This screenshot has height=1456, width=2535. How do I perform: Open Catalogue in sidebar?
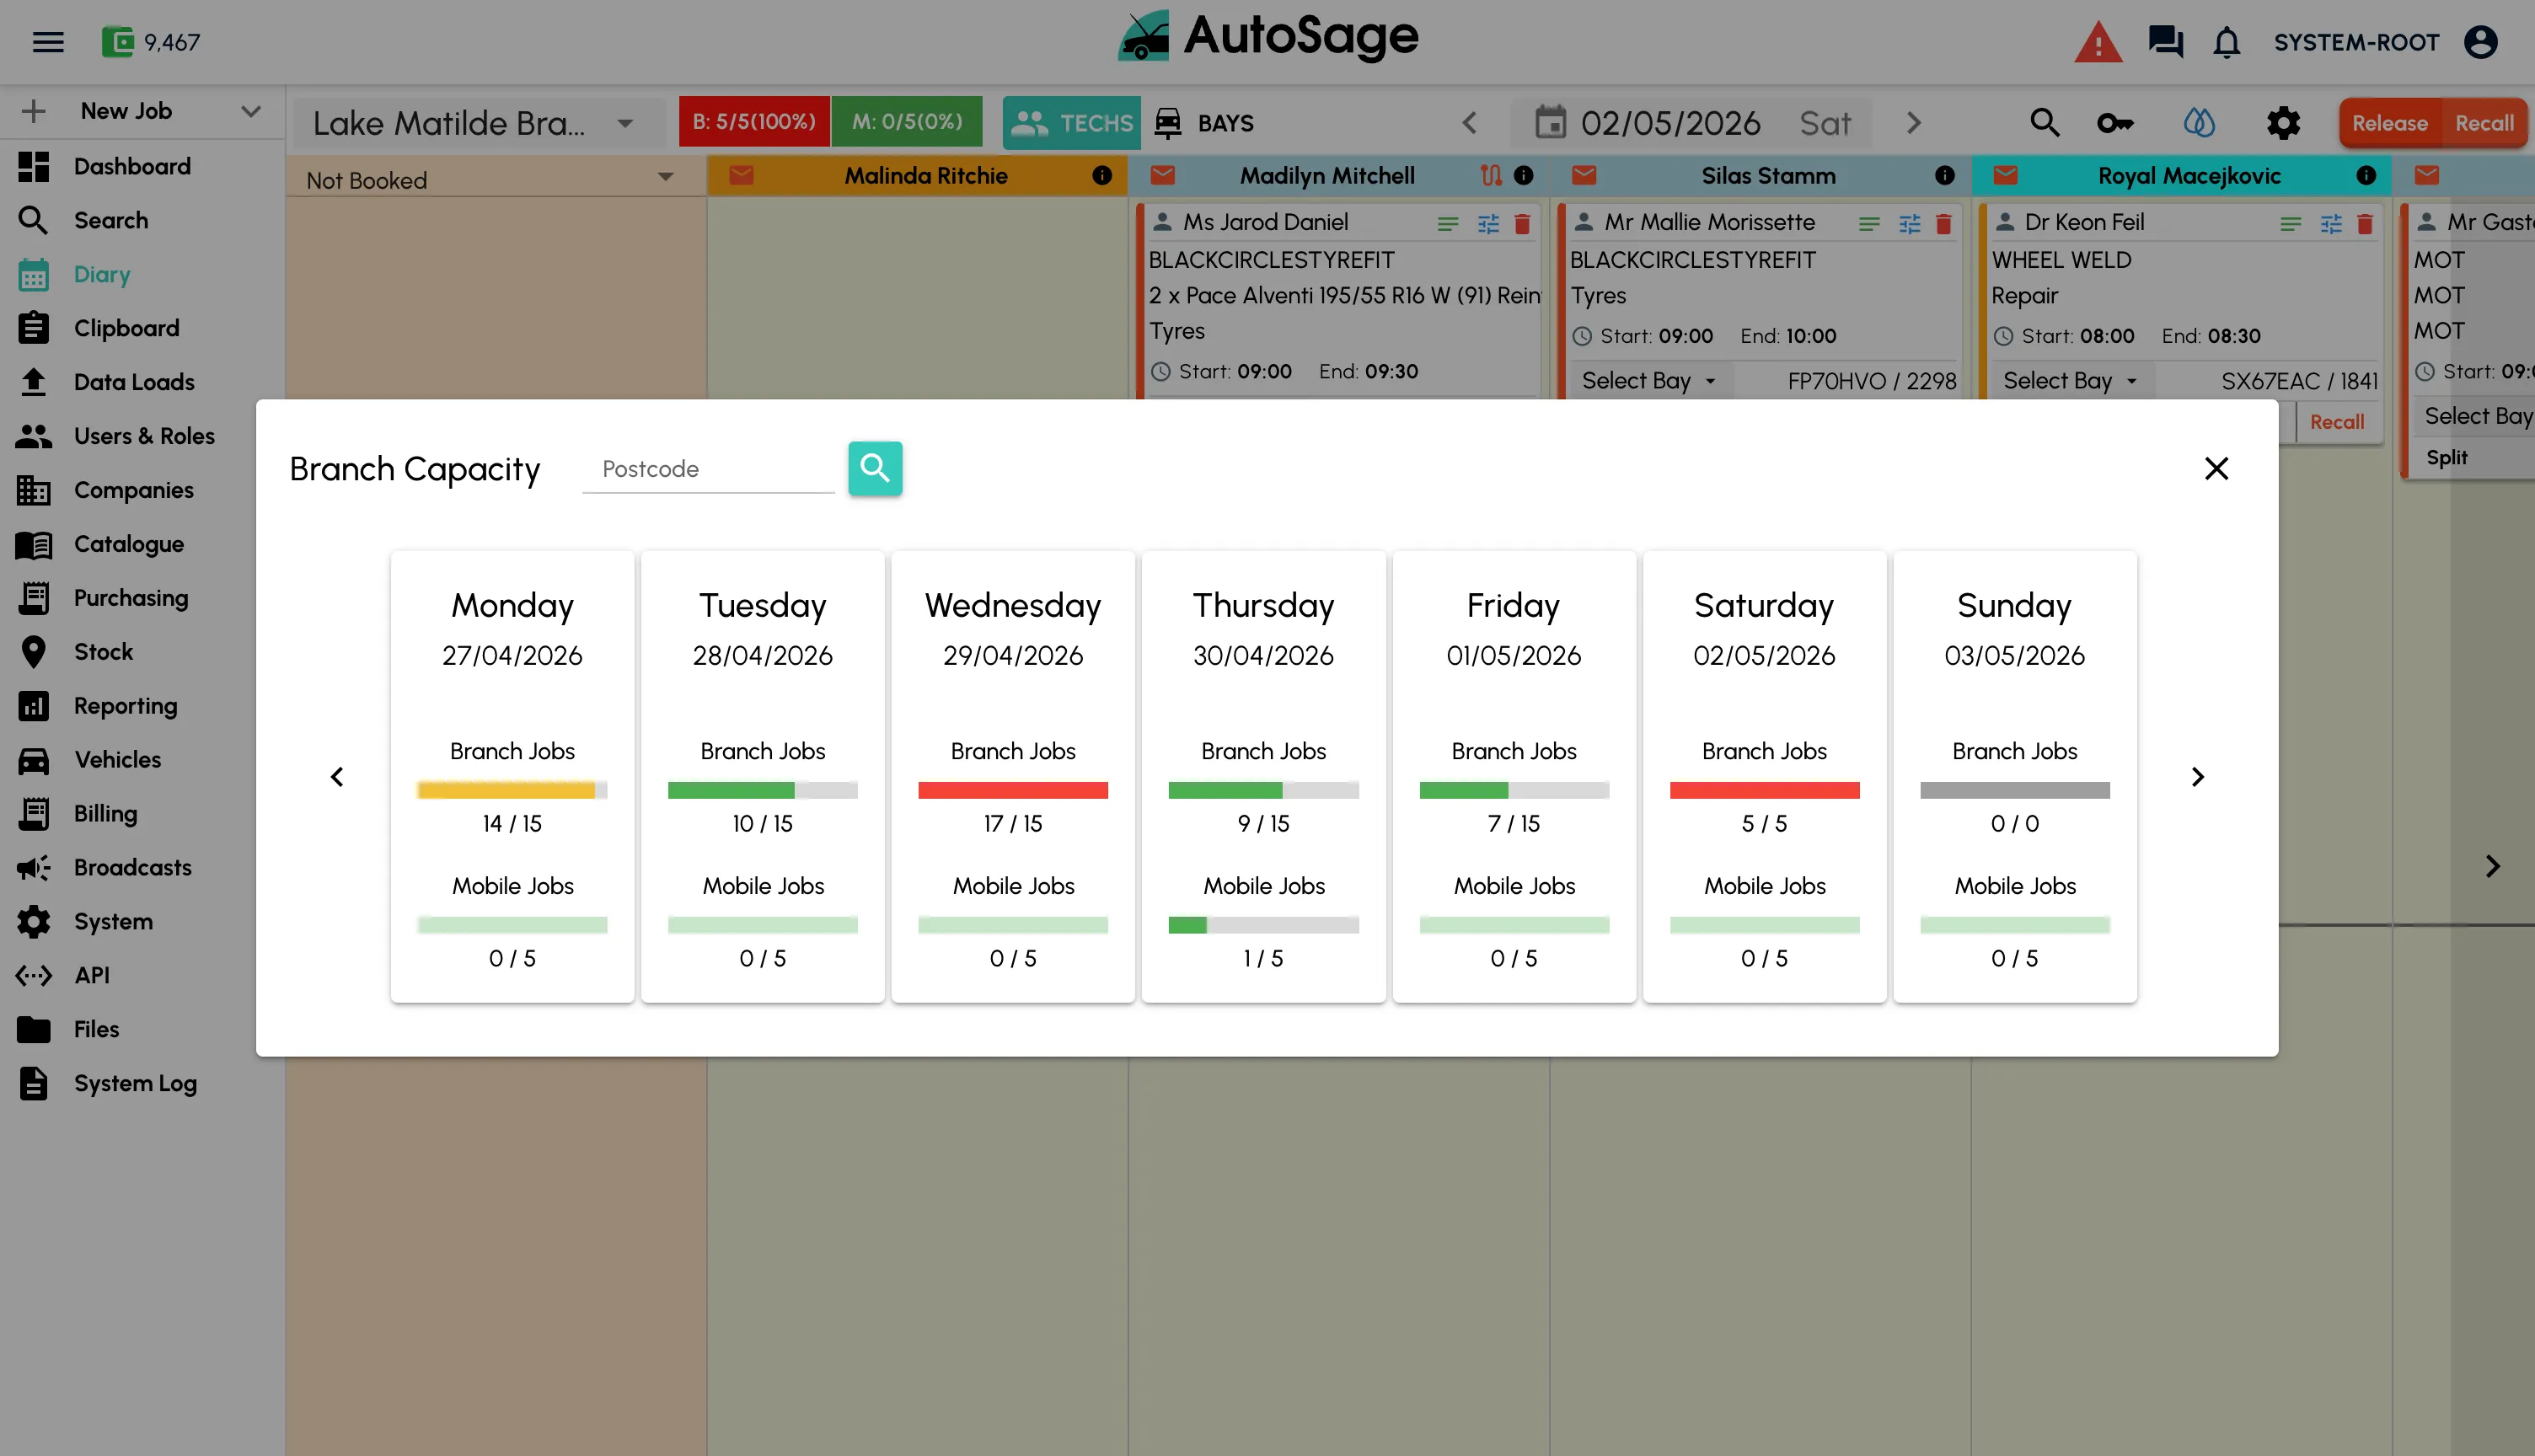pos(129,544)
